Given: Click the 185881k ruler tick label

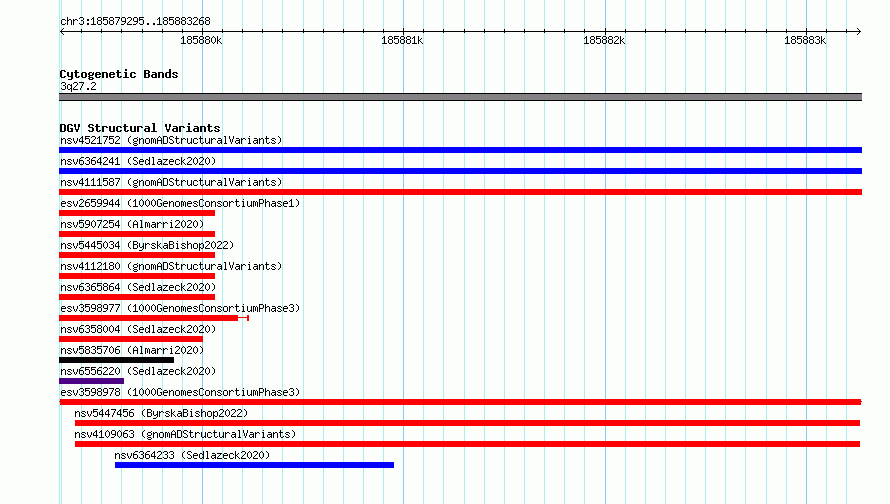Looking at the screenshot, I should [402, 41].
